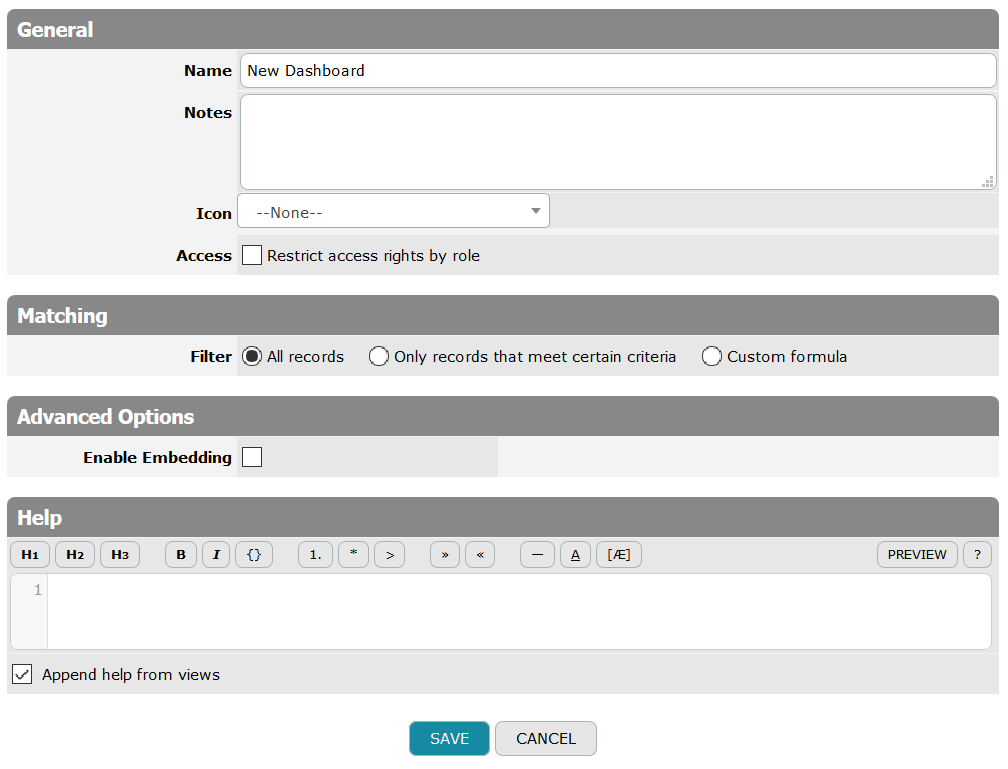This screenshot has height=769, width=1008.
Task: Check the Enable Embedding box
Action: click(252, 457)
